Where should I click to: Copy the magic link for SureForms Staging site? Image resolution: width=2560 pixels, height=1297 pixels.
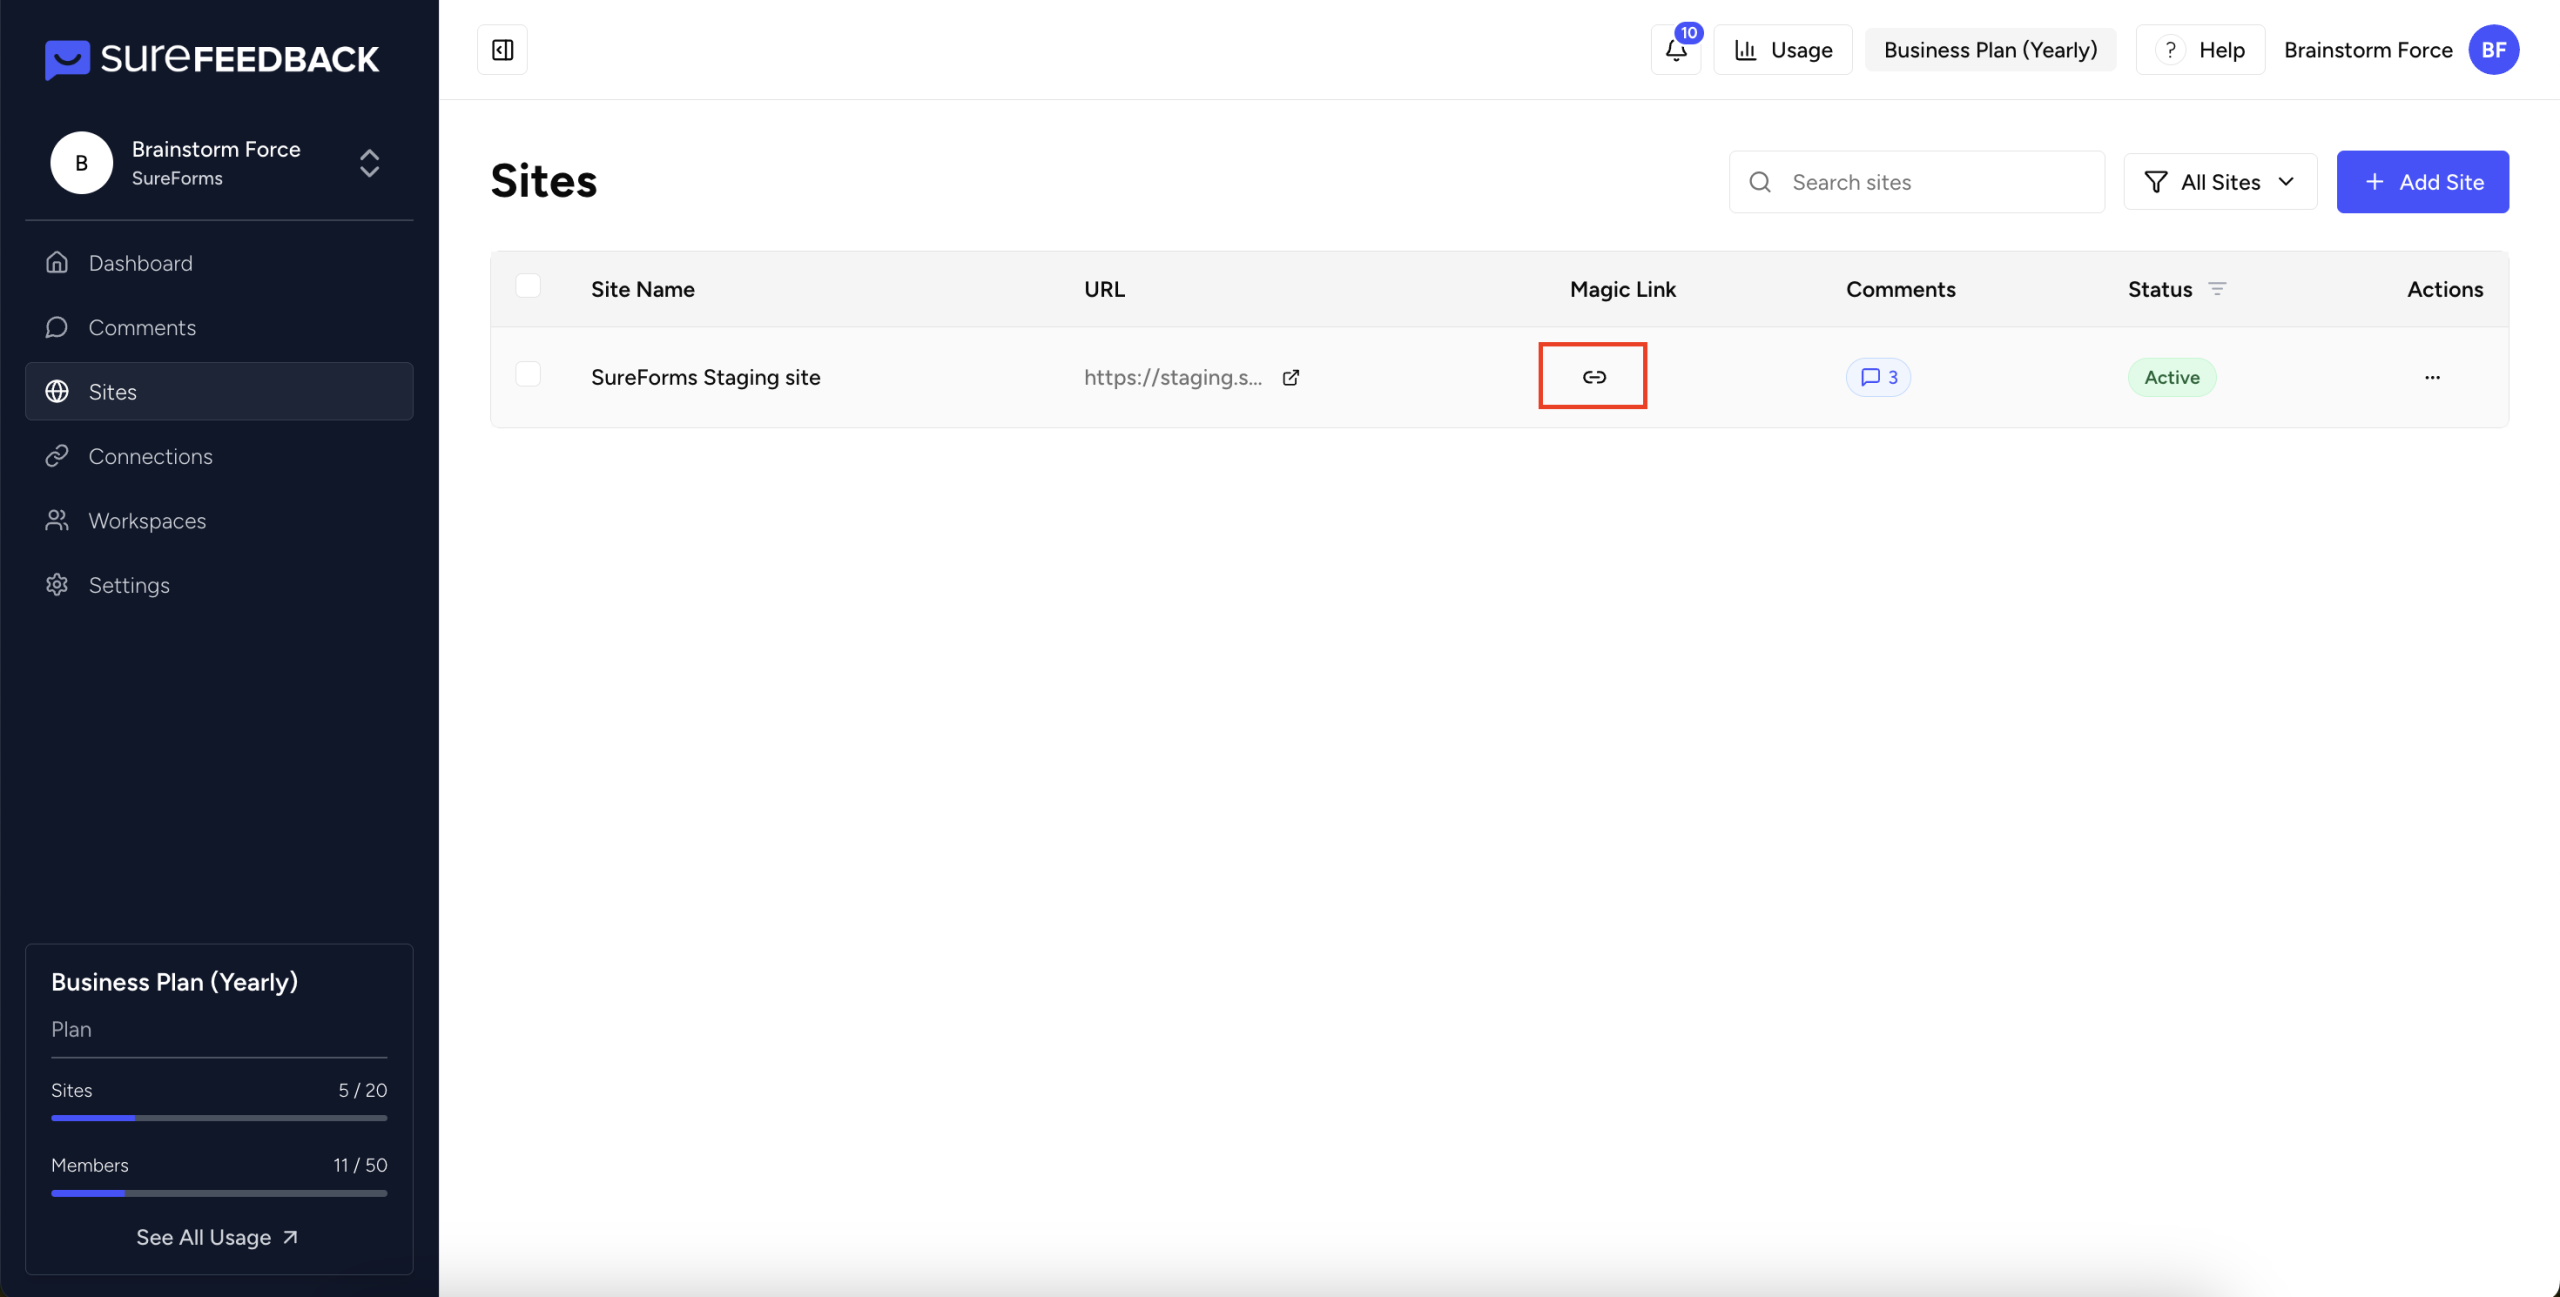coord(1593,377)
